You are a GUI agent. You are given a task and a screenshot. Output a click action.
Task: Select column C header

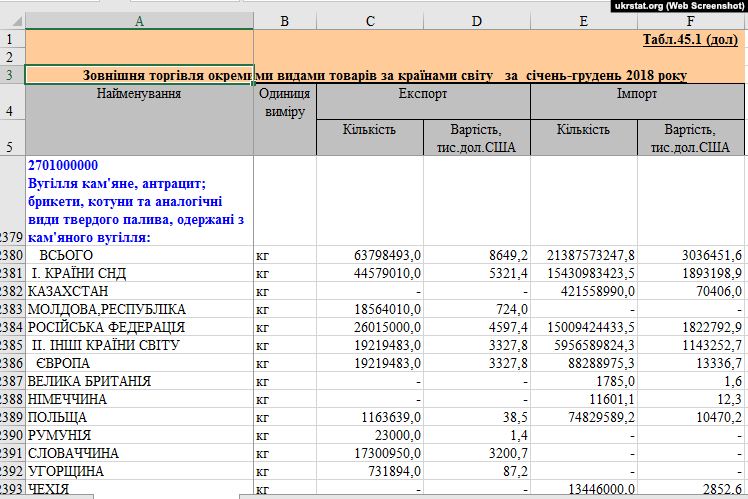pyautogui.click(x=370, y=21)
